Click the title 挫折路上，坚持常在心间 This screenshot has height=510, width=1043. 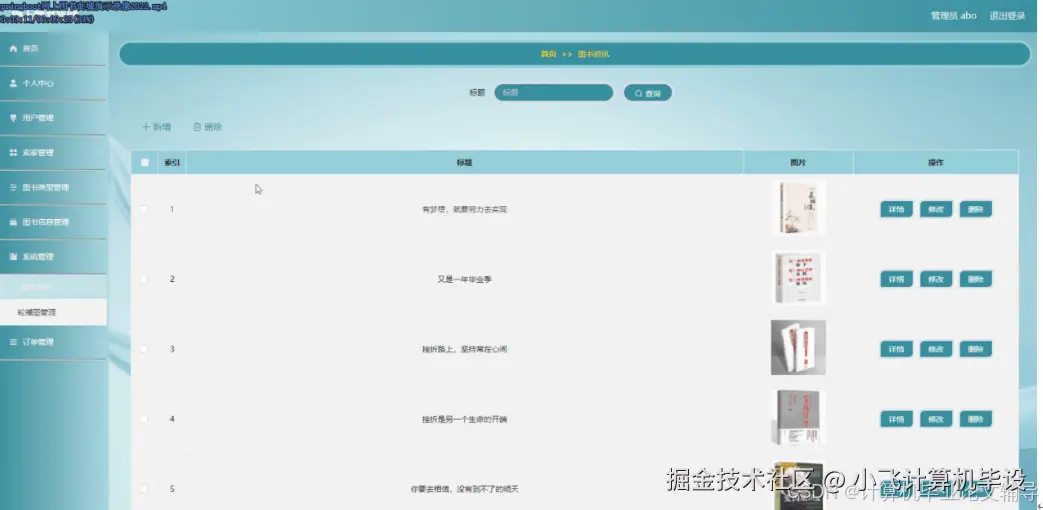(464, 349)
